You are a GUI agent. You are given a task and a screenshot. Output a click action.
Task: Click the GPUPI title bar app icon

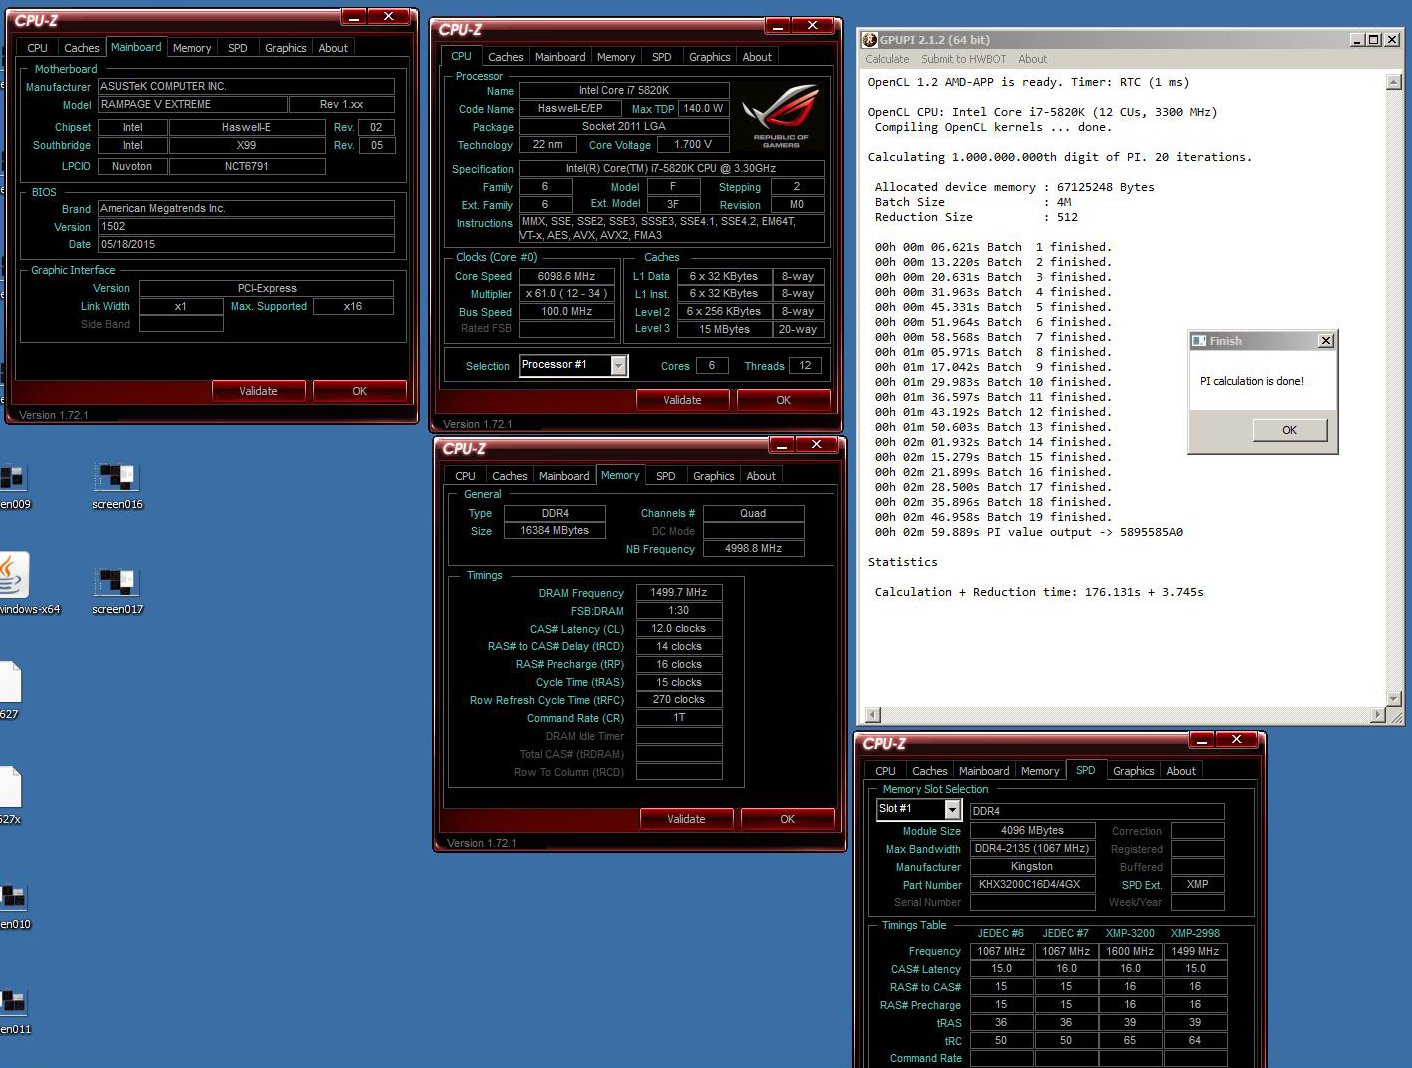pyautogui.click(x=869, y=40)
